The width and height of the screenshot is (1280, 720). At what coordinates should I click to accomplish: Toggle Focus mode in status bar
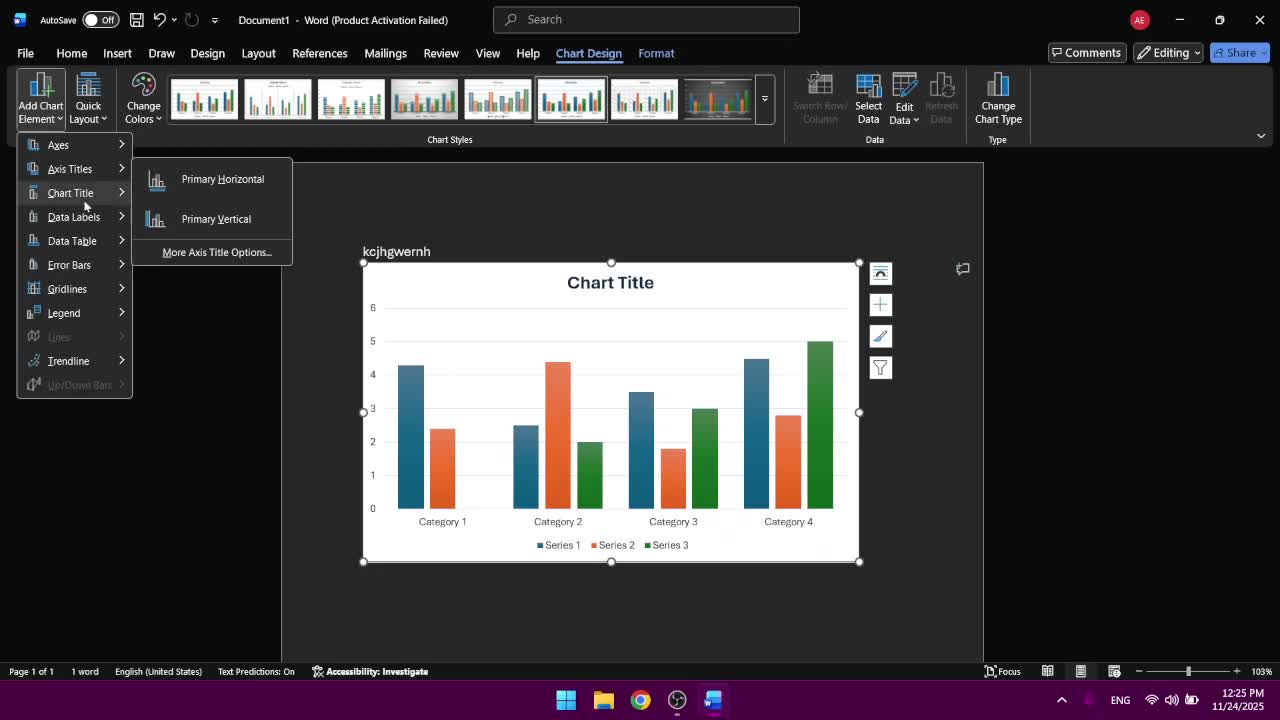pos(1002,671)
